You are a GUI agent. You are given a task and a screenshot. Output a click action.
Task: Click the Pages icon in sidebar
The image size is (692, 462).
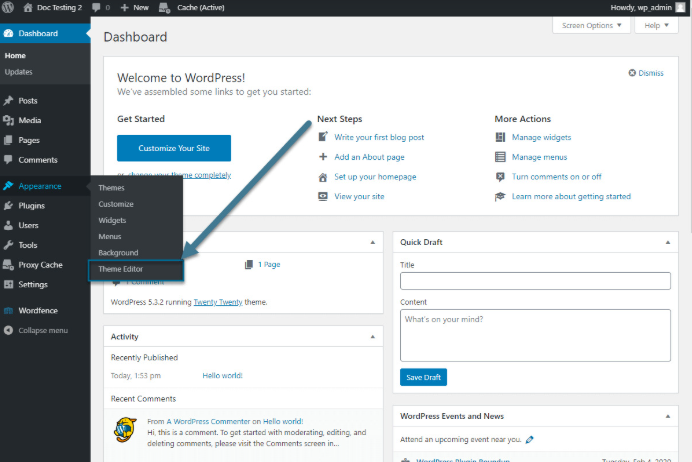coord(8,140)
